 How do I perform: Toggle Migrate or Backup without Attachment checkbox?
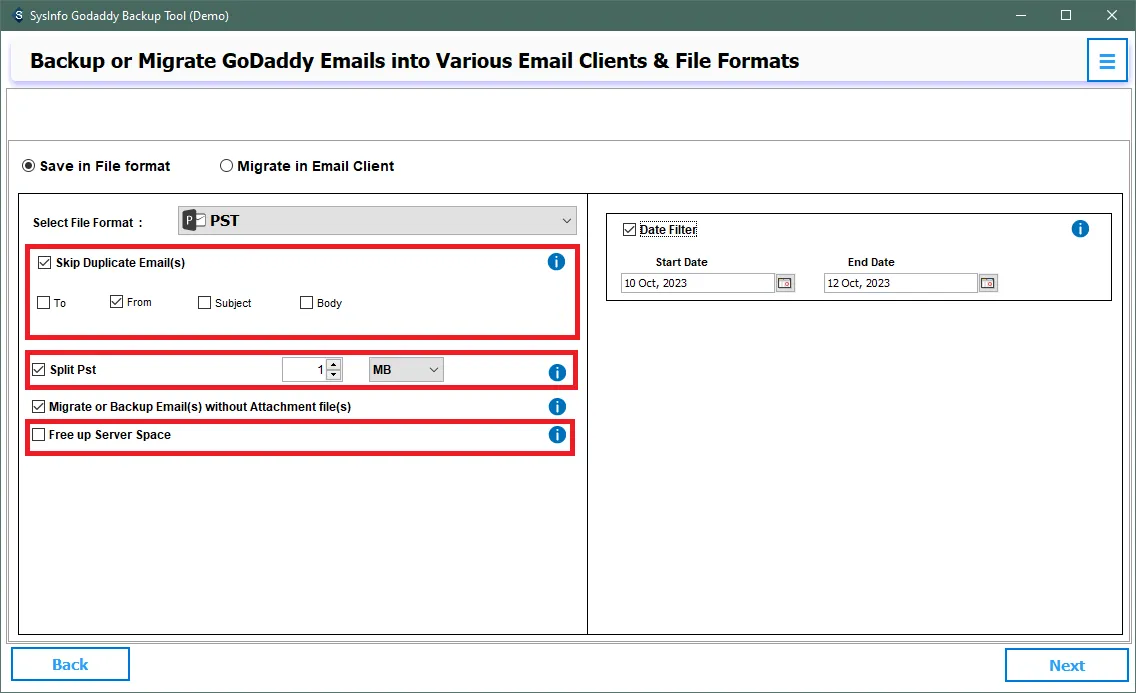click(x=38, y=406)
